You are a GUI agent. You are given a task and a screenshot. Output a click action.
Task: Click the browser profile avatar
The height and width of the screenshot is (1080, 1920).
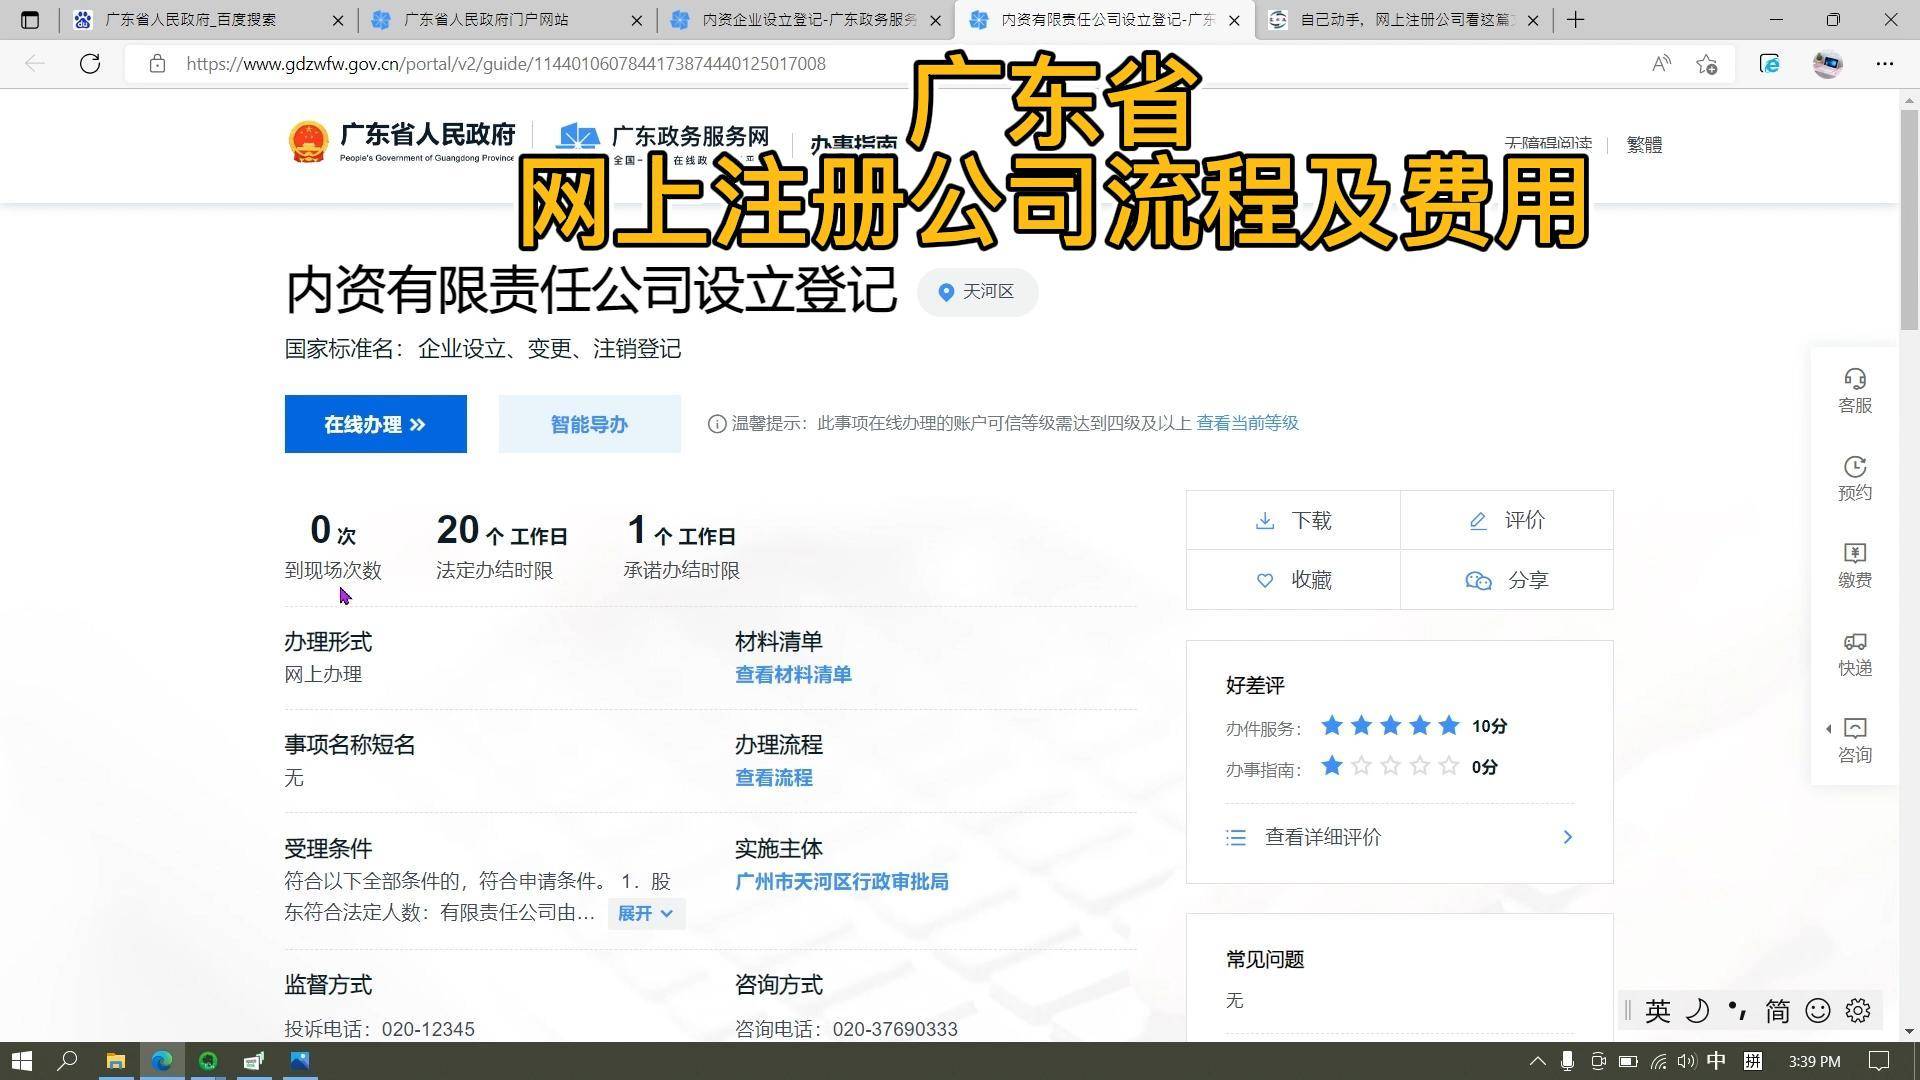[1827, 64]
